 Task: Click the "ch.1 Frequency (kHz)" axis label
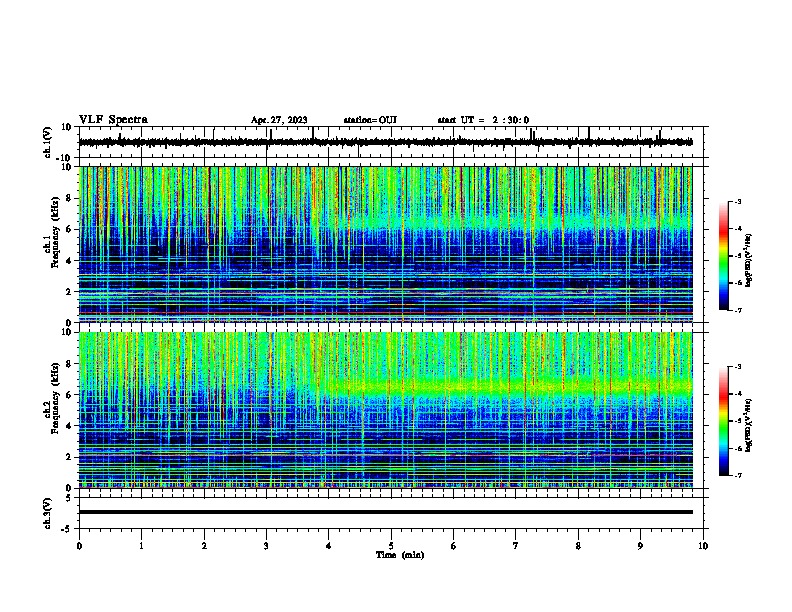coord(51,232)
